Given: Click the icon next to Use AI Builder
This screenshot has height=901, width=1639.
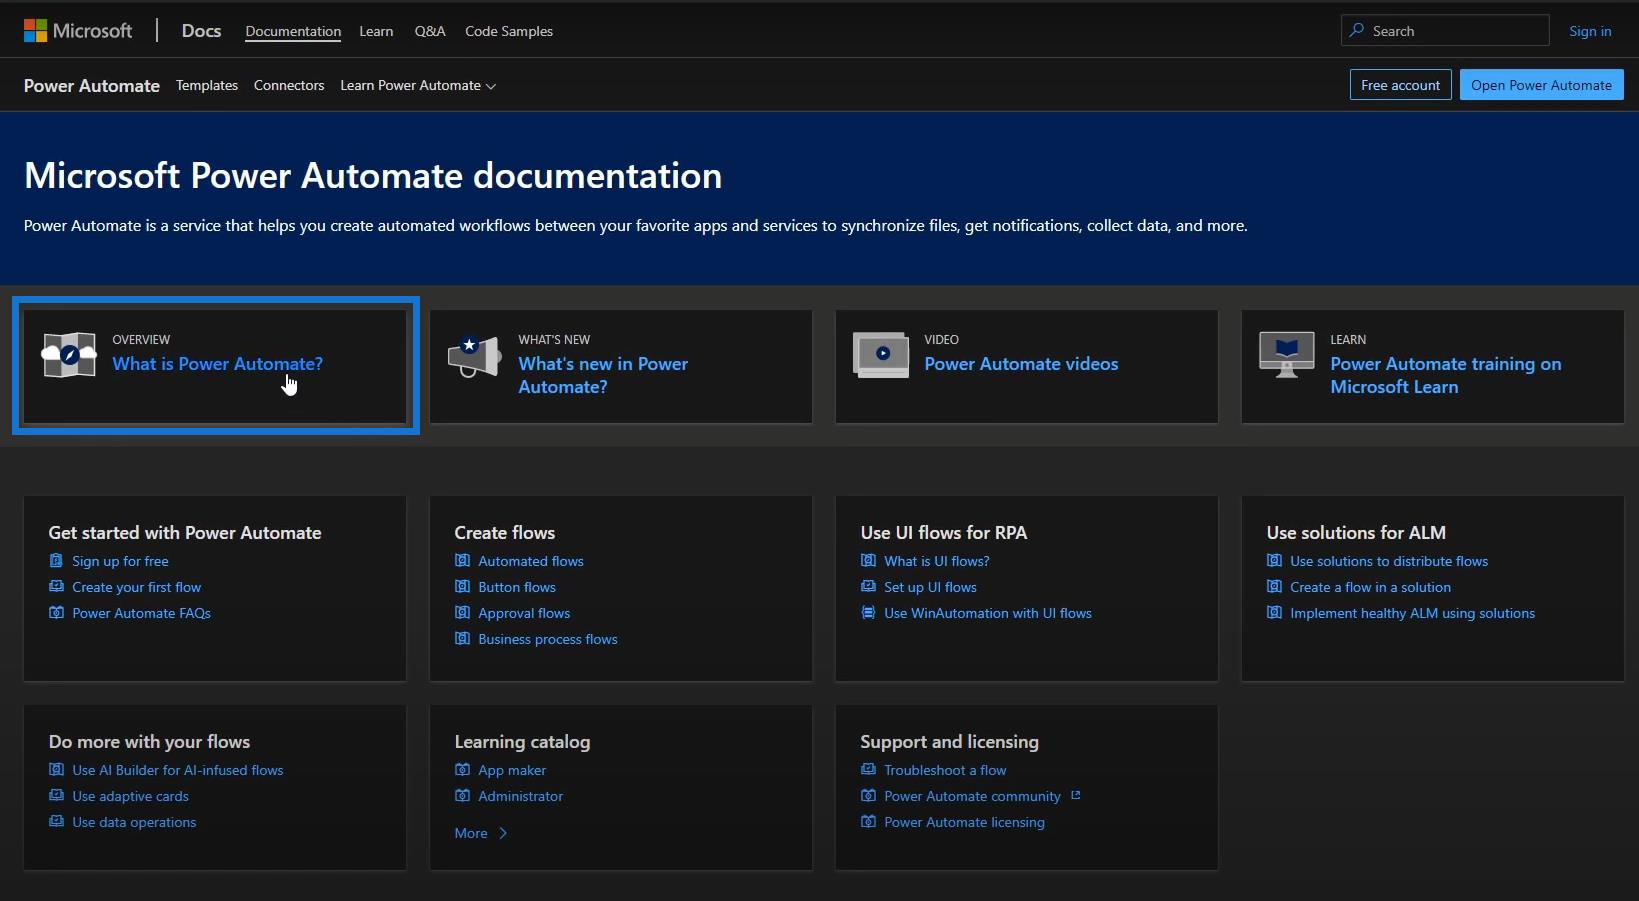Looking at the screenshot, I should [56, 770].
